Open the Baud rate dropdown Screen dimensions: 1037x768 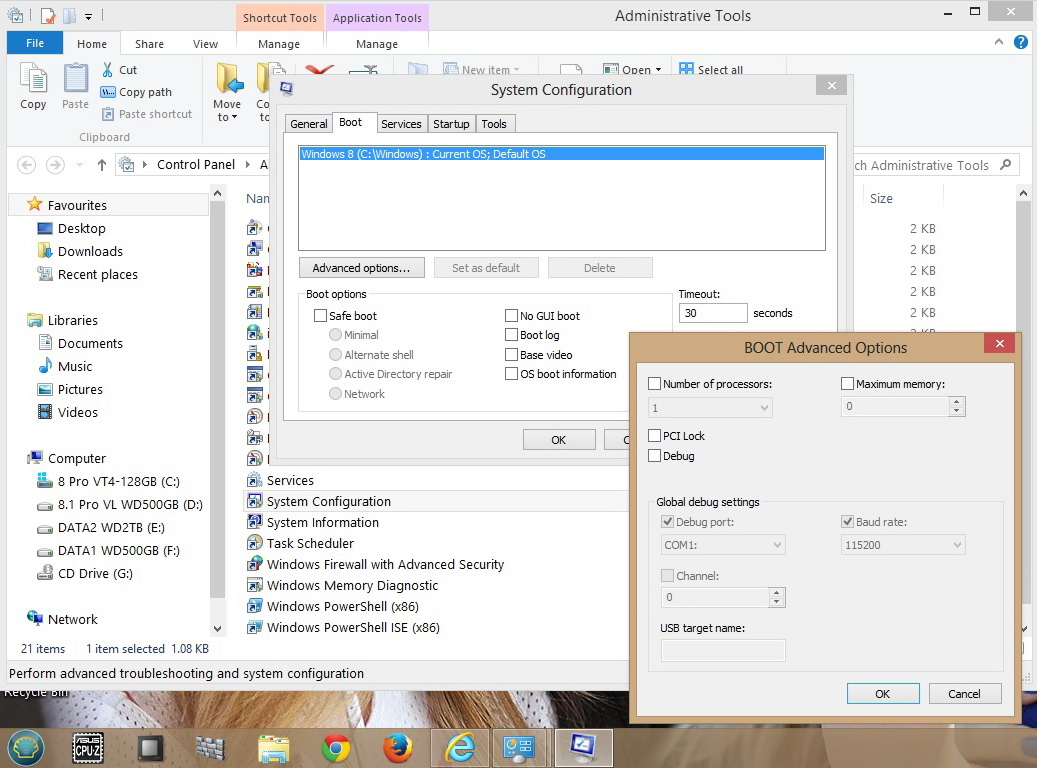[903, 545]
